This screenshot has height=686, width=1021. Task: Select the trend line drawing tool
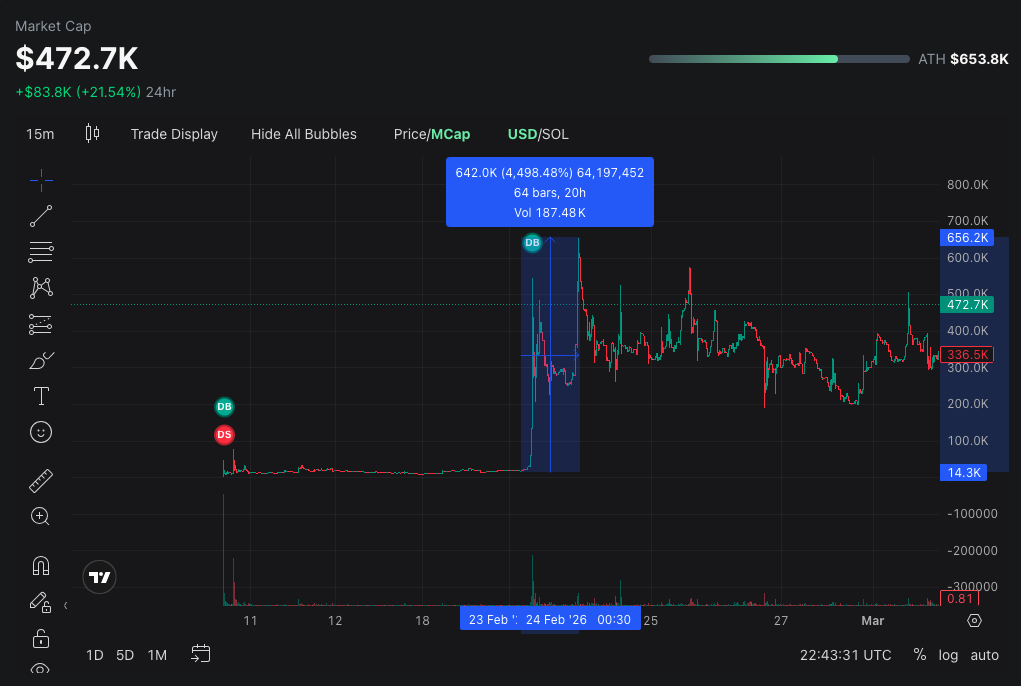coord(41,216)
